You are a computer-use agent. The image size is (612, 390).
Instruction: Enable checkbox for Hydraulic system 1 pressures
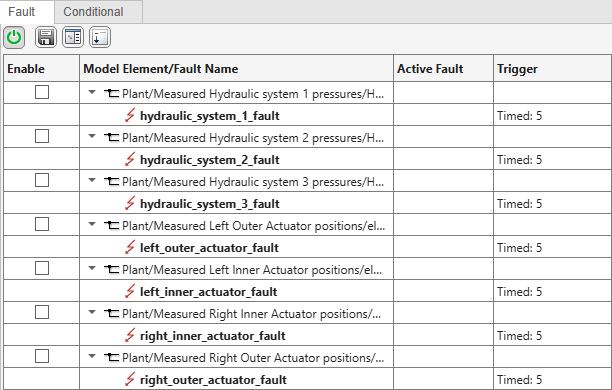[42, 92]
